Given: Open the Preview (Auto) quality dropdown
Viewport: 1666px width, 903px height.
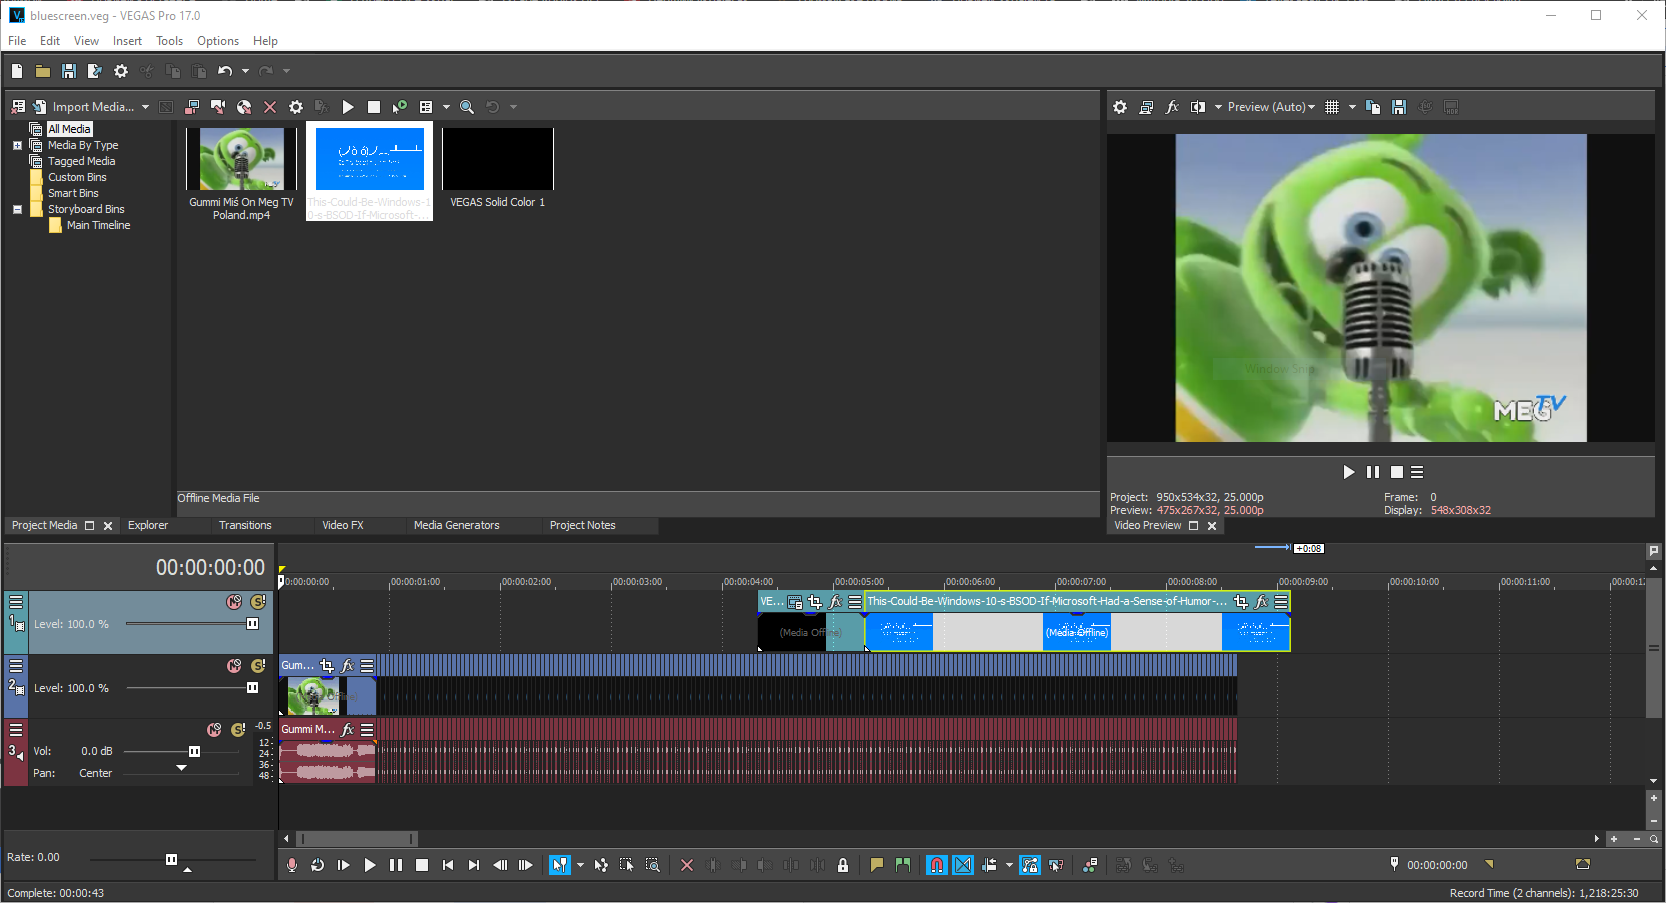Looking at the screenshot, I should pyautogui.click(x=1271, y=107).
